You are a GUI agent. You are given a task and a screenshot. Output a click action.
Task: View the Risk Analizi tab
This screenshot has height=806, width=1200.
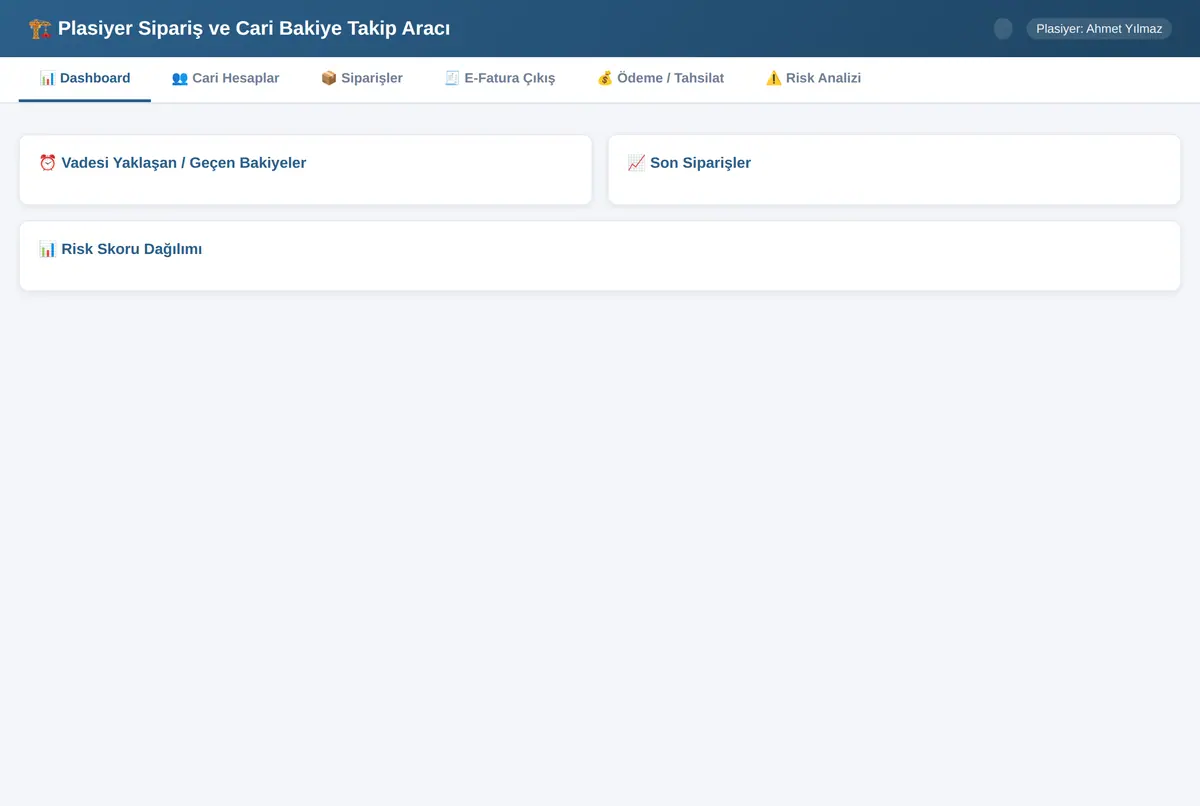(x=813, y=78)
